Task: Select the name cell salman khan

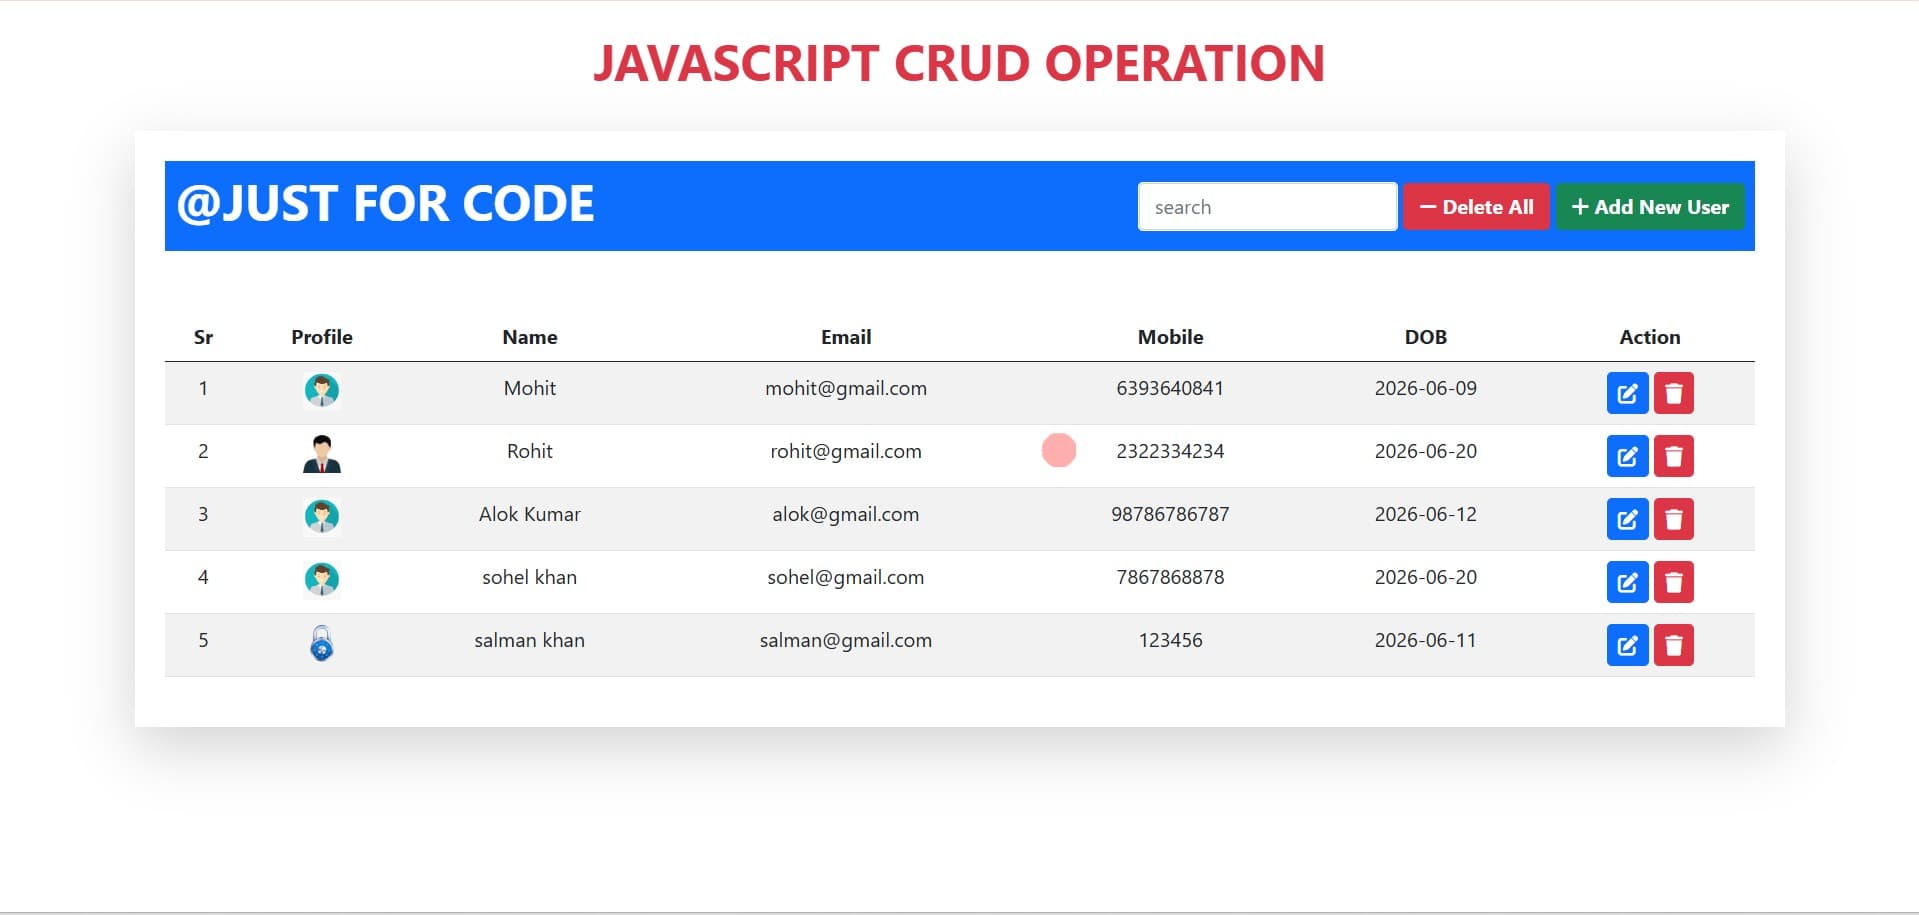Action: click(530, 640)
